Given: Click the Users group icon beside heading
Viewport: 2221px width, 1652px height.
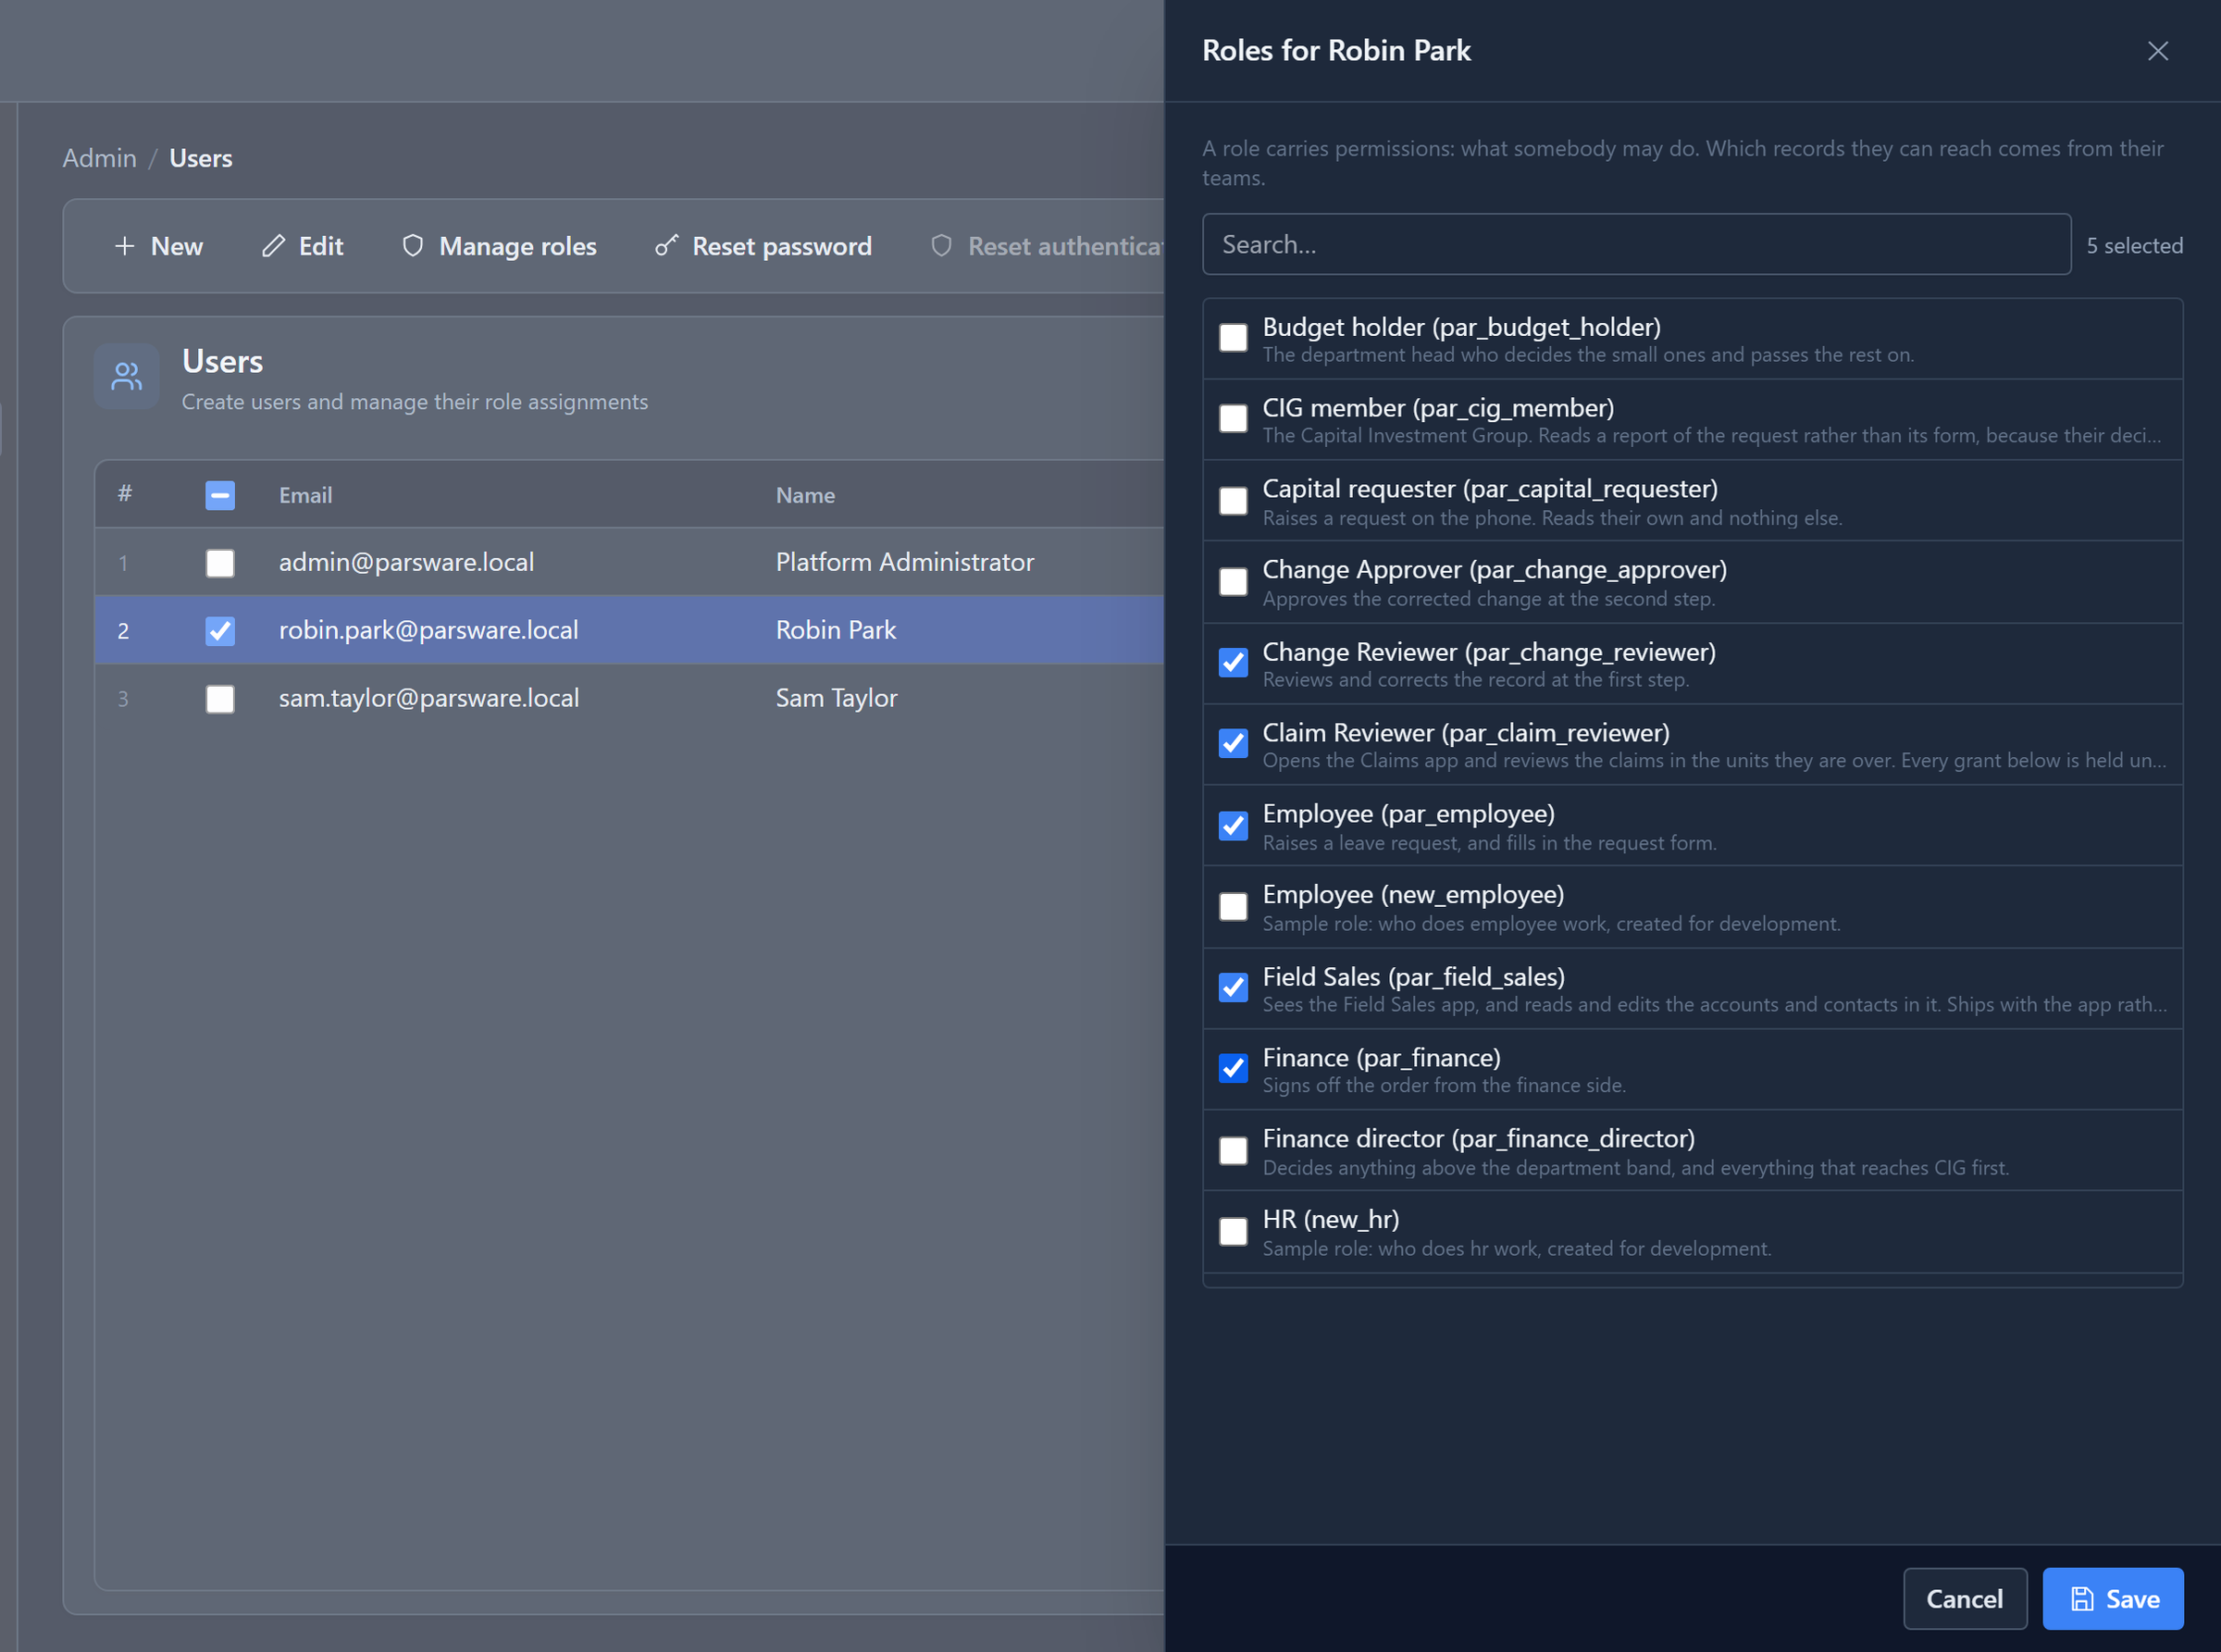Looking at the screenshot, I should tap(127, 376).
